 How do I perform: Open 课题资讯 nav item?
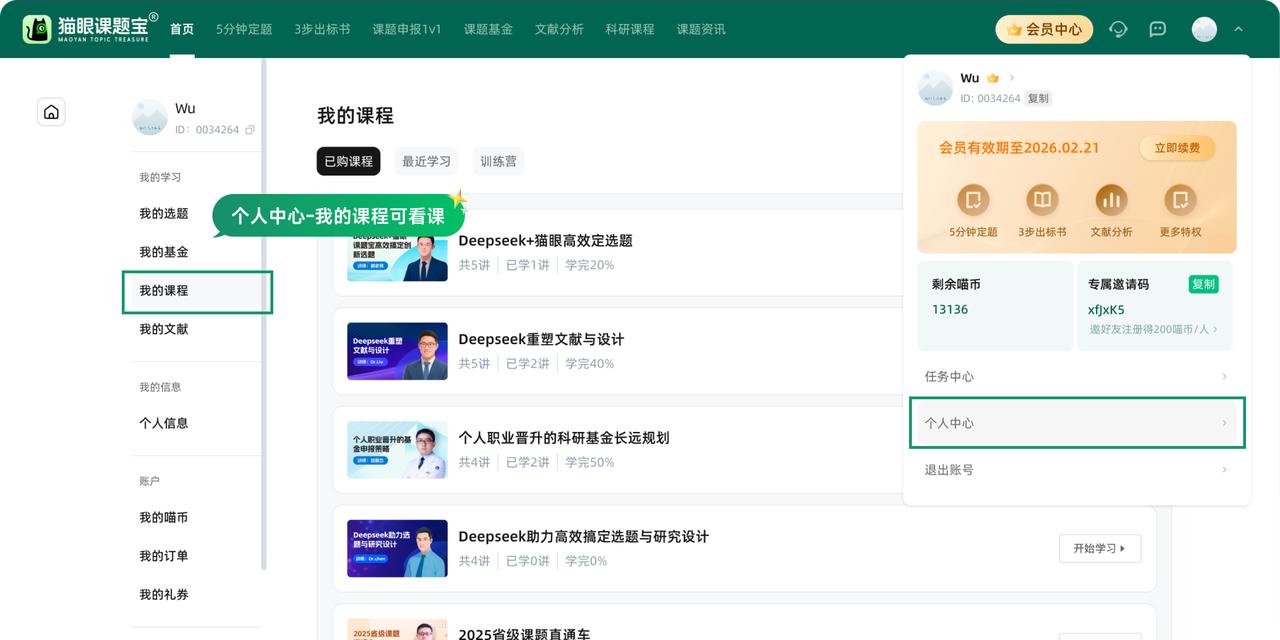[701, 29]
